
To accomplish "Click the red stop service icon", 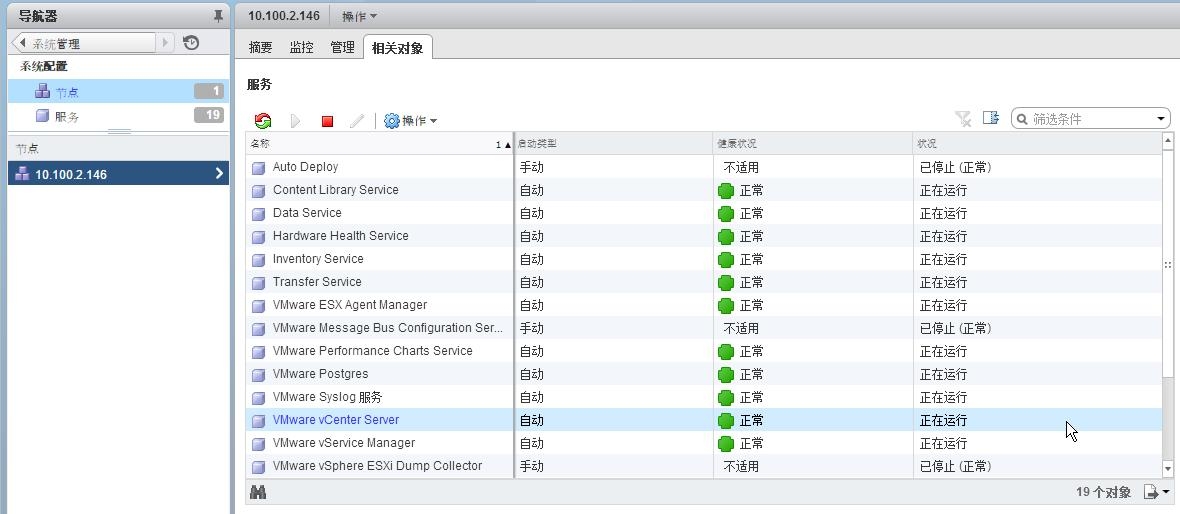I will [327, 120].
